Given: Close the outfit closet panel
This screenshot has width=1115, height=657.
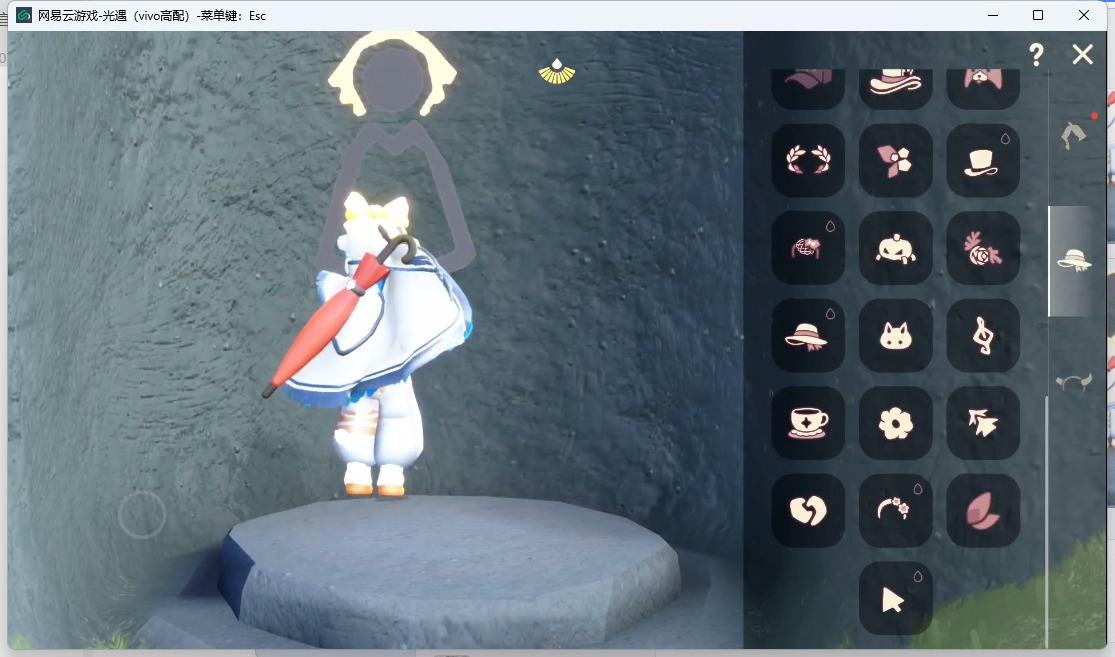Looking at the screenshot, I should coord(1082,54).
